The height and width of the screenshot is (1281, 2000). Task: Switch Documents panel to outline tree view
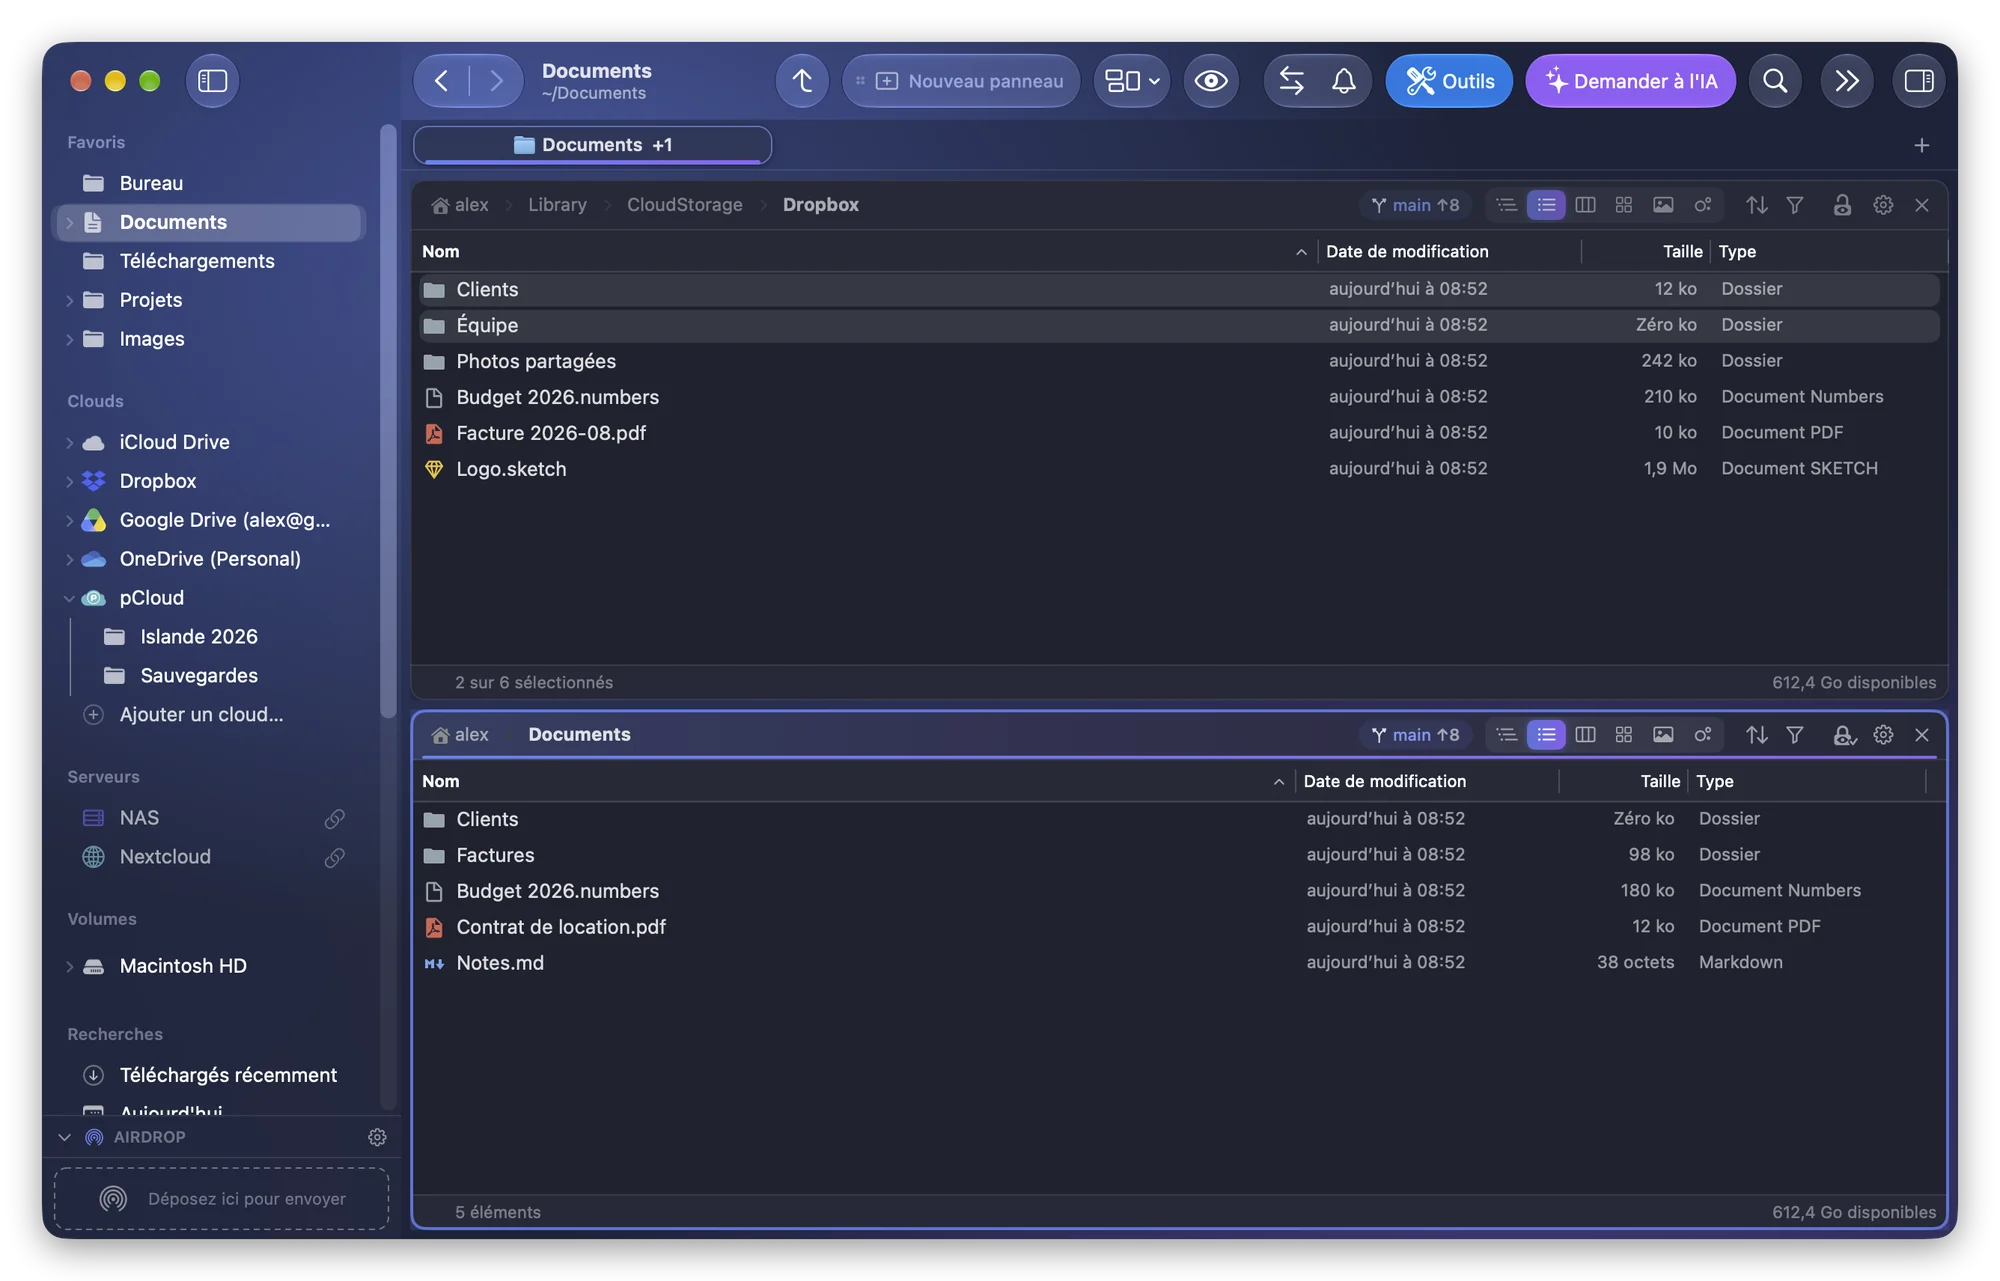pyautogui.click(x=1507, y=735)
